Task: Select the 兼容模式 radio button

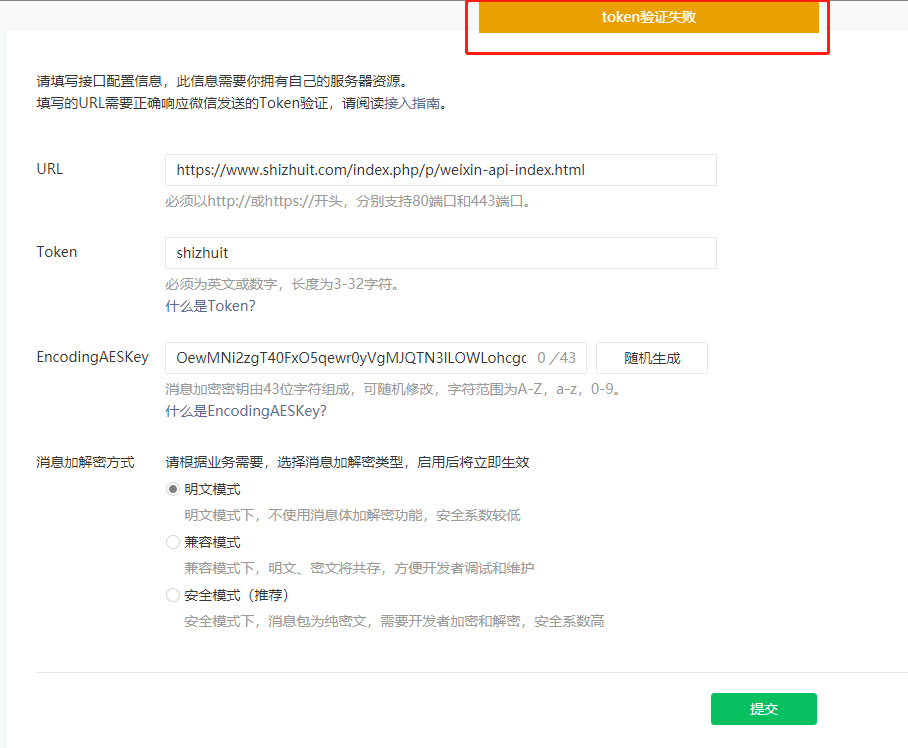Action: [173, 543]
